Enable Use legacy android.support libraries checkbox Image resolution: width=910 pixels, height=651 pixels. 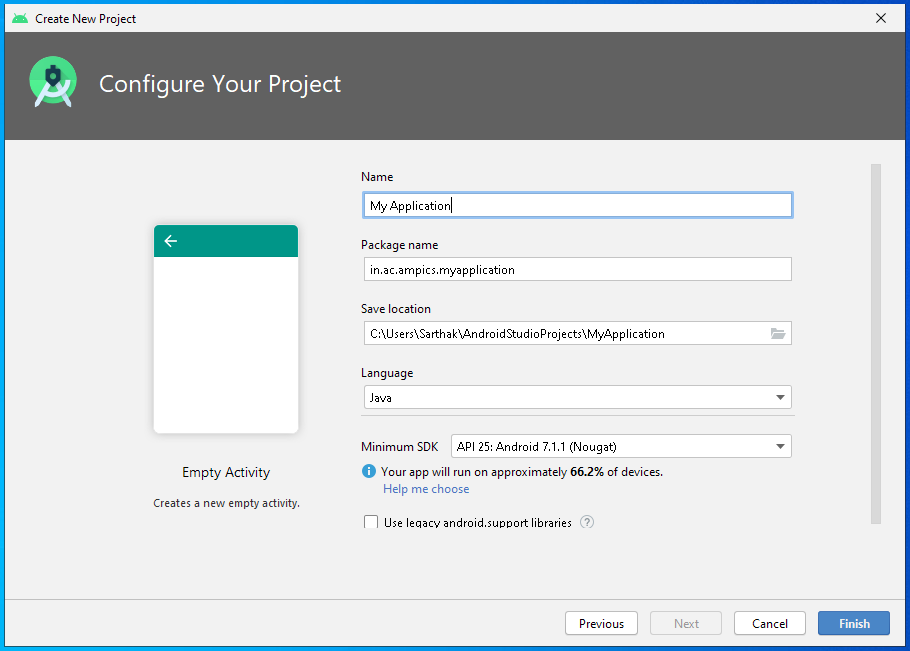(x=371, y=522)
